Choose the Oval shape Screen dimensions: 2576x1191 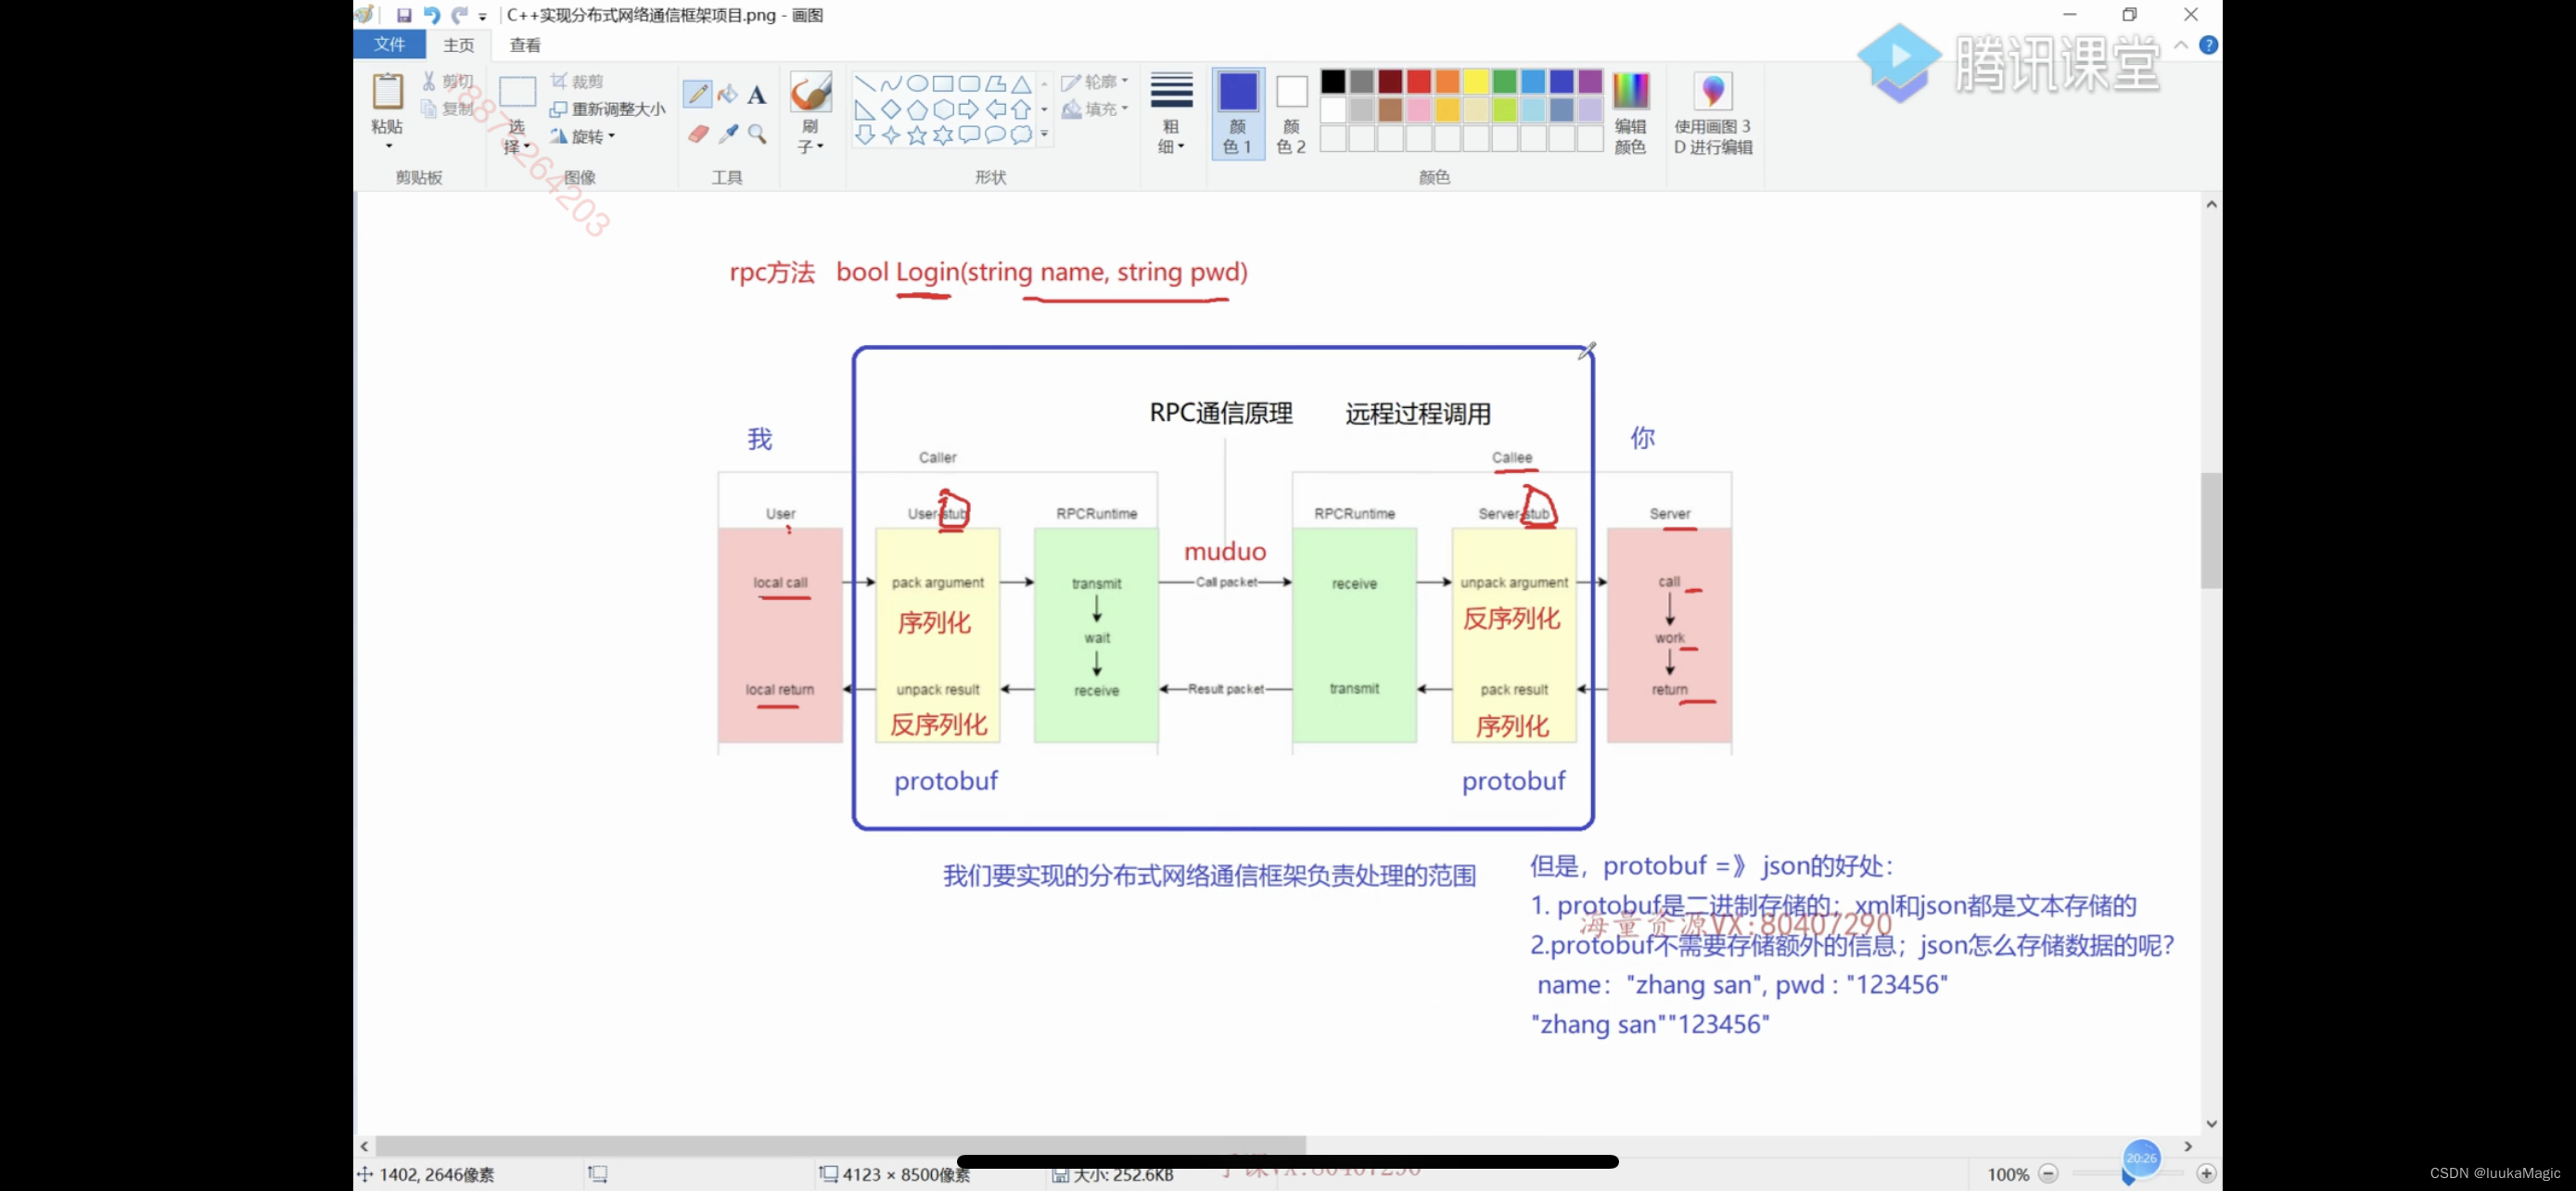(916, 84)
